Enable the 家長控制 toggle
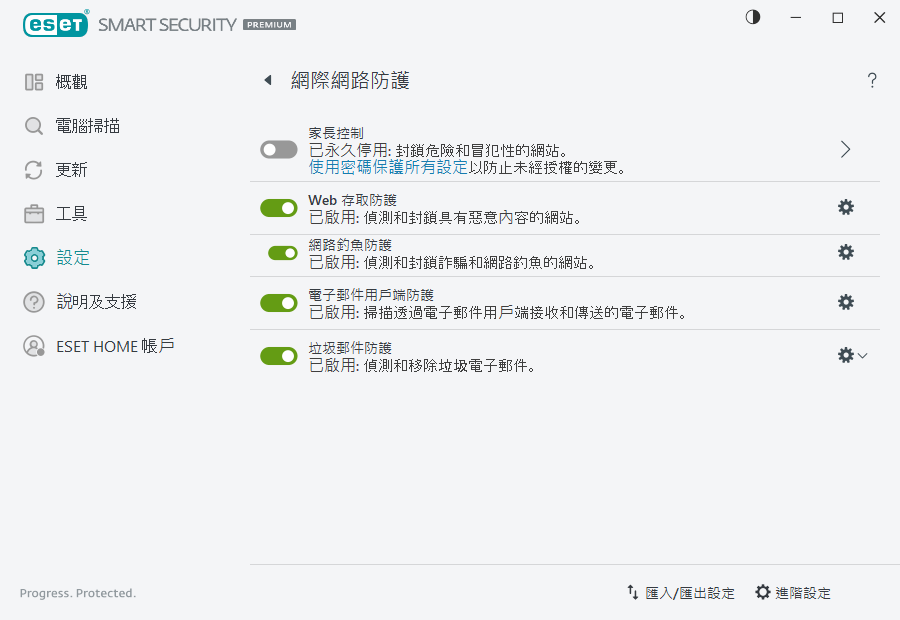Viewport: 900px width, 620px height. (x=278, y=149)
